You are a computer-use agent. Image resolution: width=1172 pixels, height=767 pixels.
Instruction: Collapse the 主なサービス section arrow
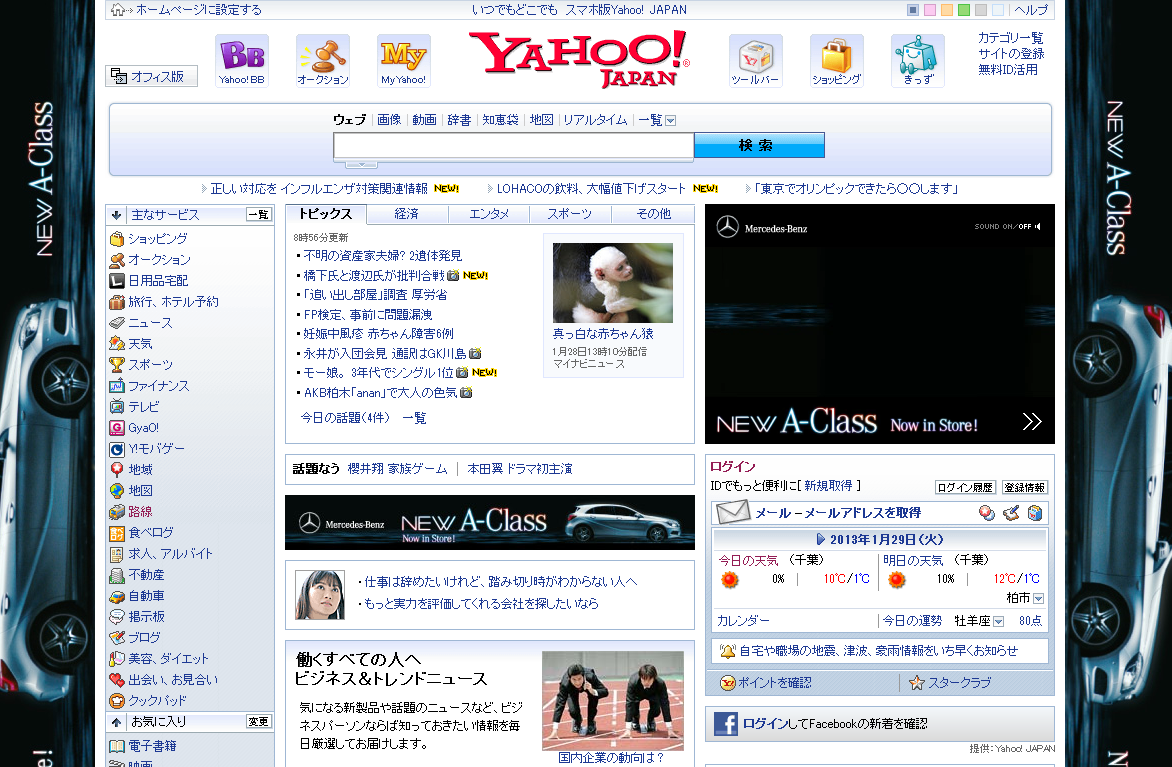(x=117, y=215)
